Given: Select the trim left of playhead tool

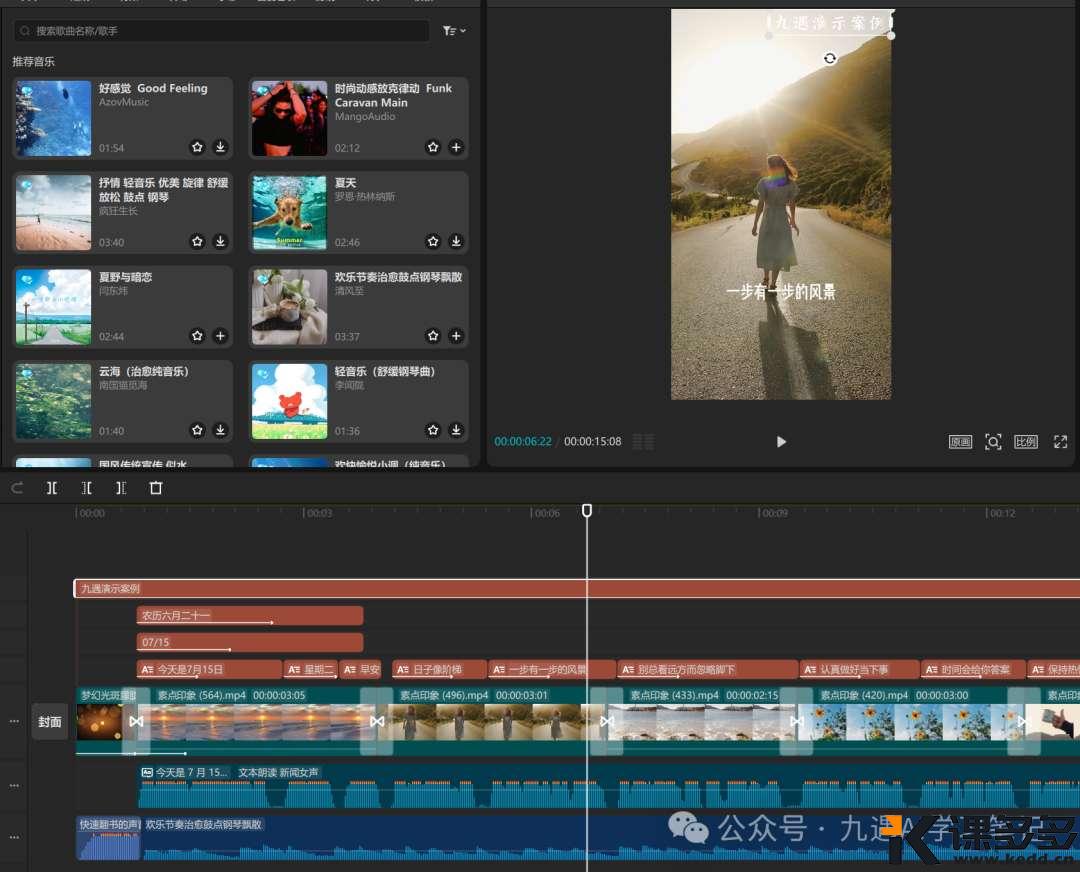Looking at the screenshot, I should [x=87, y=488].
